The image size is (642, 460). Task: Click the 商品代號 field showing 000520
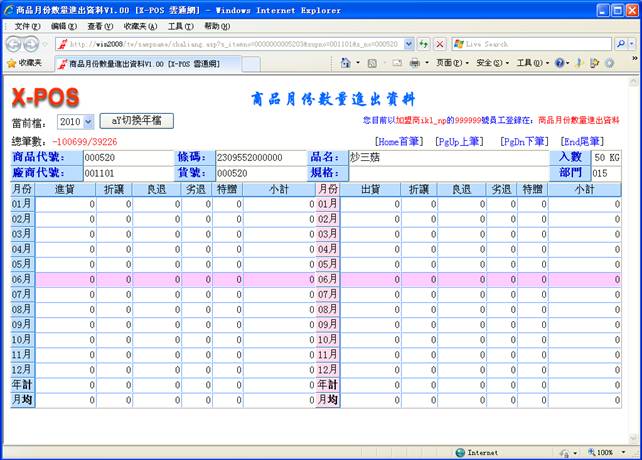[127, 157]
